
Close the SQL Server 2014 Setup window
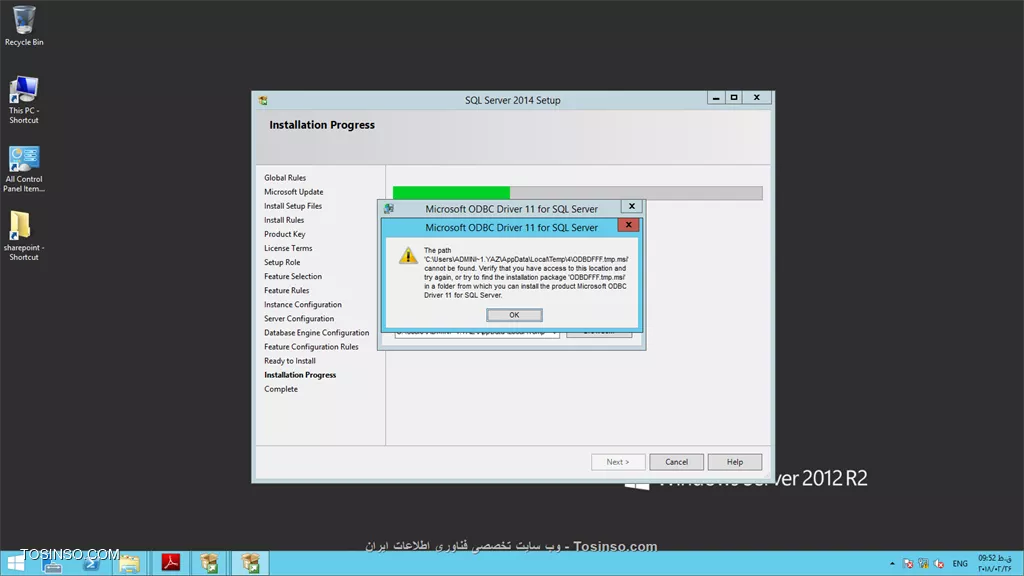(757, 98)
